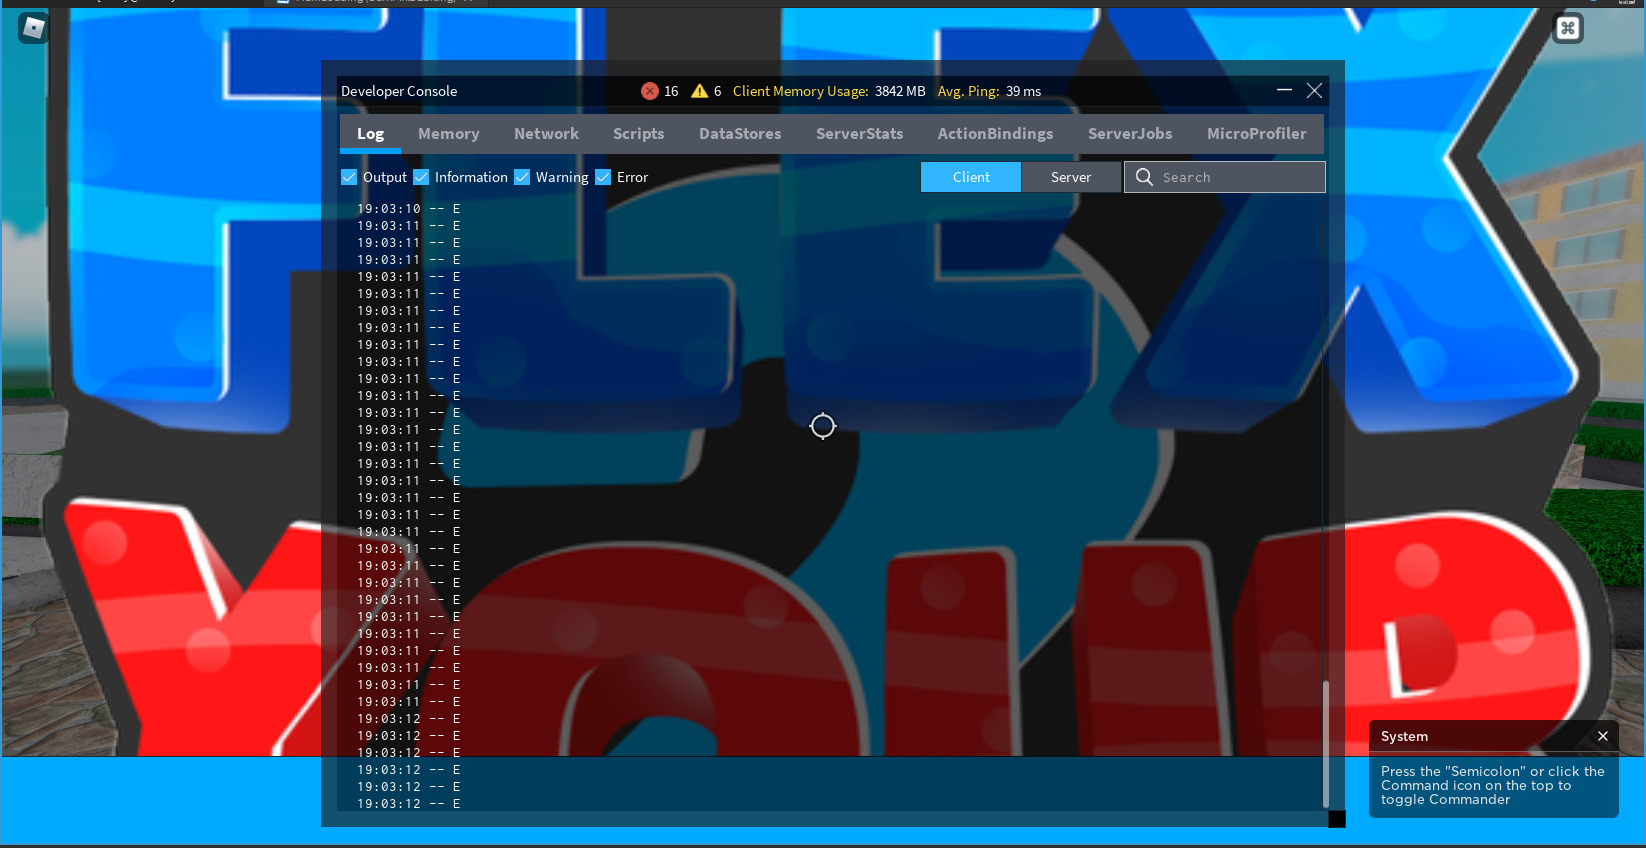
Task: Select the Client log view
Action: pos(971,177)
